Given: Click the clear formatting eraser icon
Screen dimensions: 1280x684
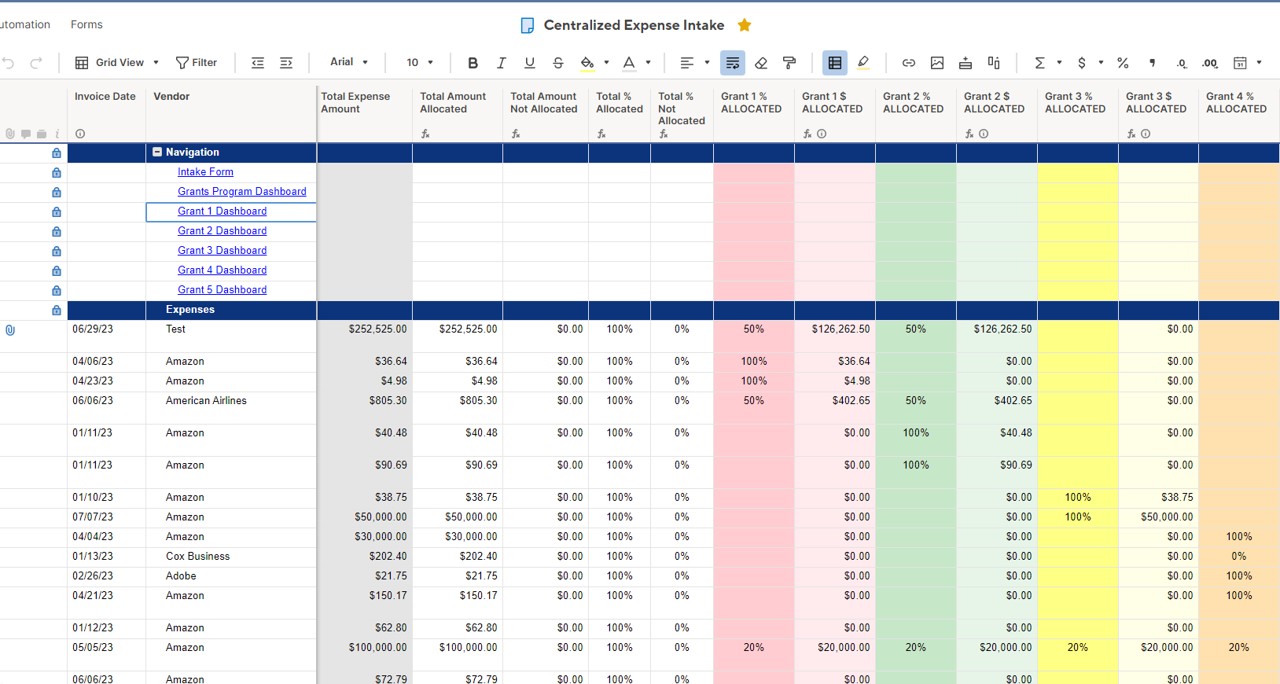Looking at the screenshot, I should [761, 63].
